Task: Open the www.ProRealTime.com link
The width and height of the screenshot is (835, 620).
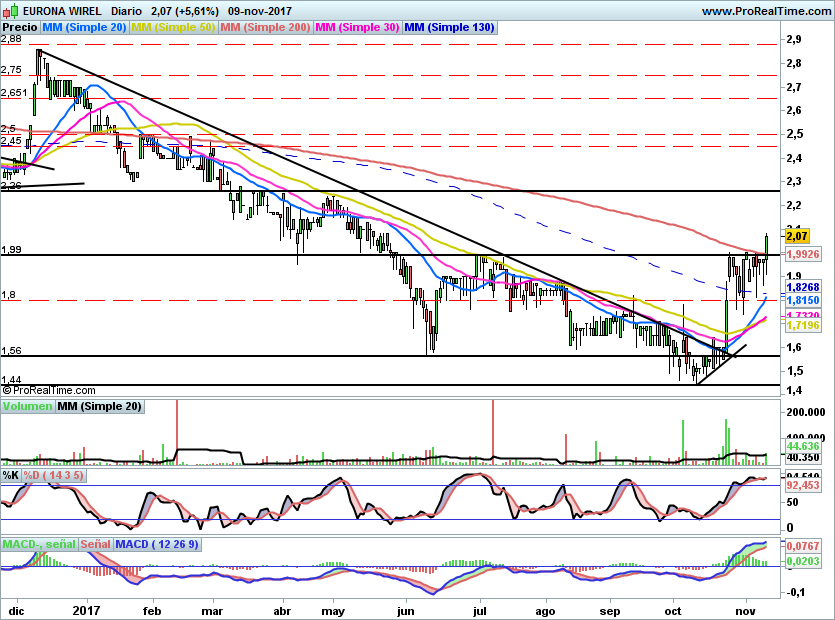Action: [x=766, y=11]
